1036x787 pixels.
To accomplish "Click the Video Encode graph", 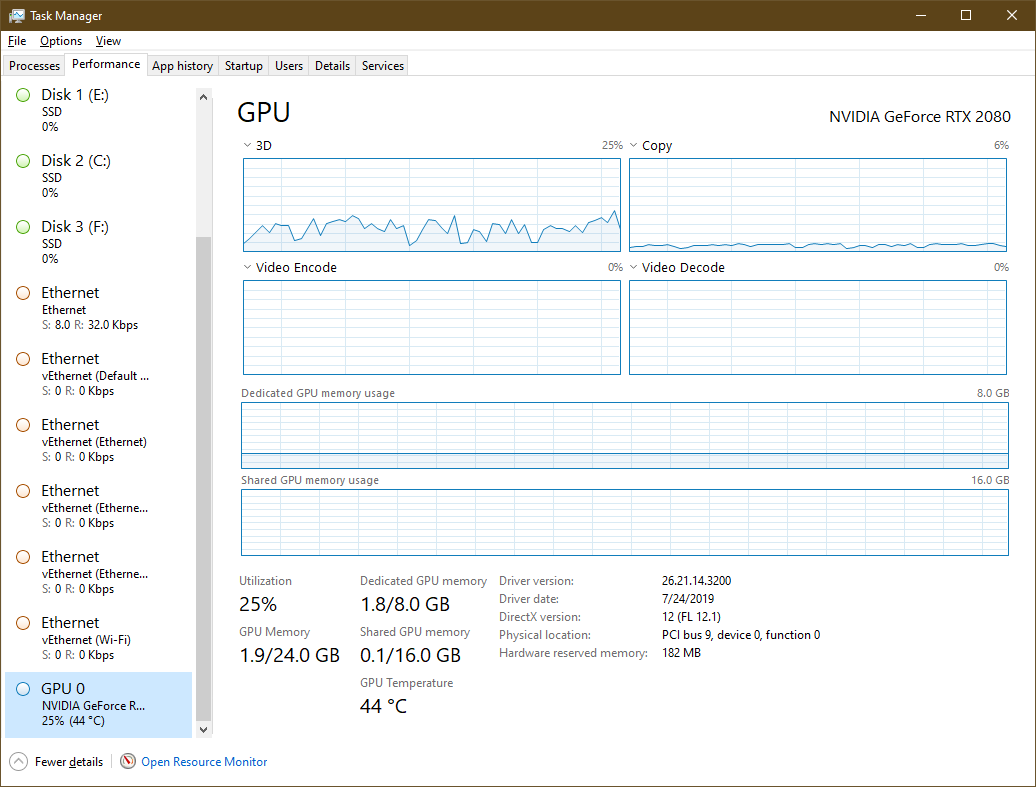I will point(432,328).
